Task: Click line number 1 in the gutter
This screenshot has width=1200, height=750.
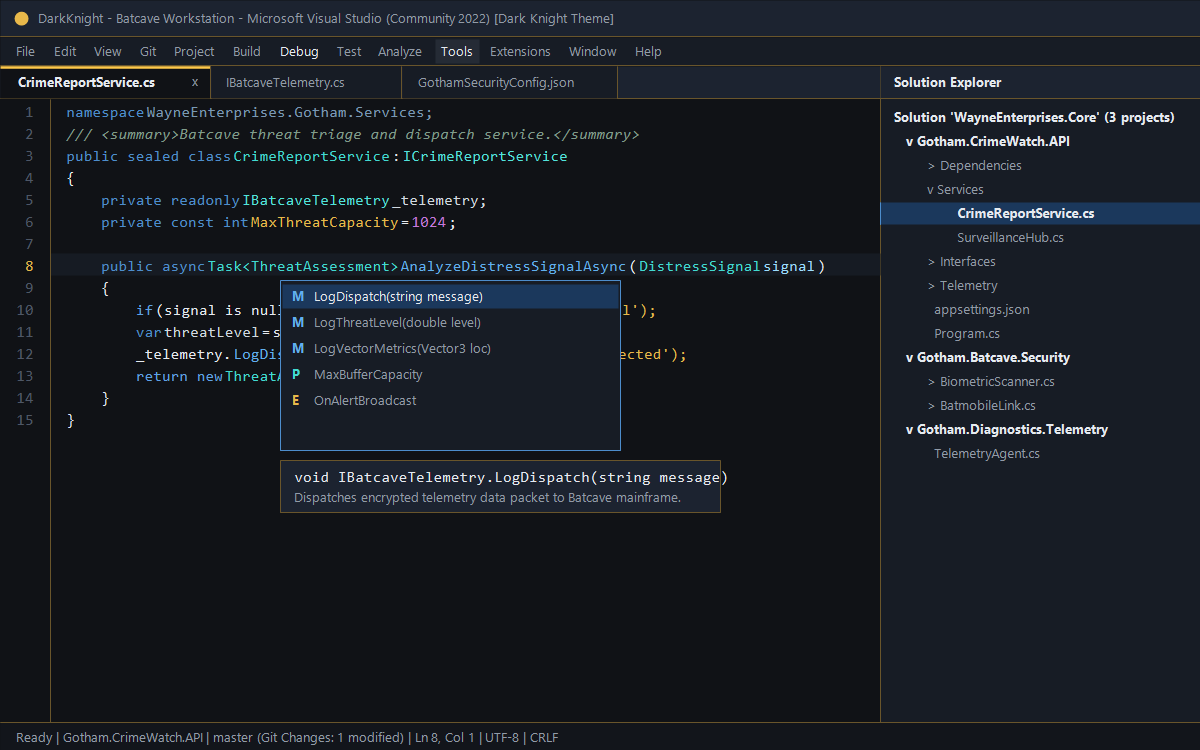Action: 29,112
